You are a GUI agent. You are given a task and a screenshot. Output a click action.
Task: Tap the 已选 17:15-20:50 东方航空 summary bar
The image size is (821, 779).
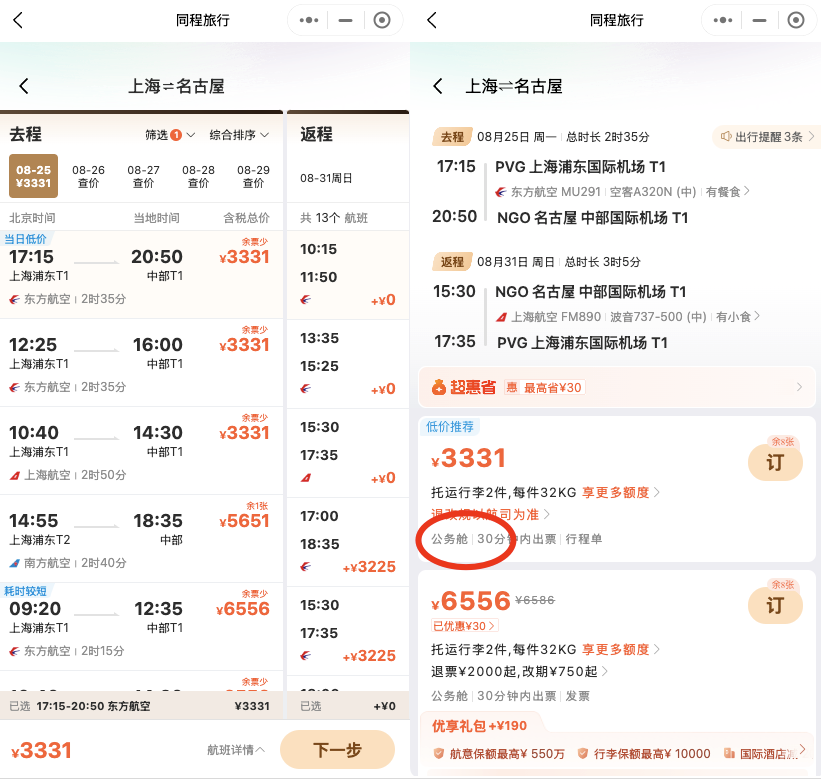(x=141, y=706)
